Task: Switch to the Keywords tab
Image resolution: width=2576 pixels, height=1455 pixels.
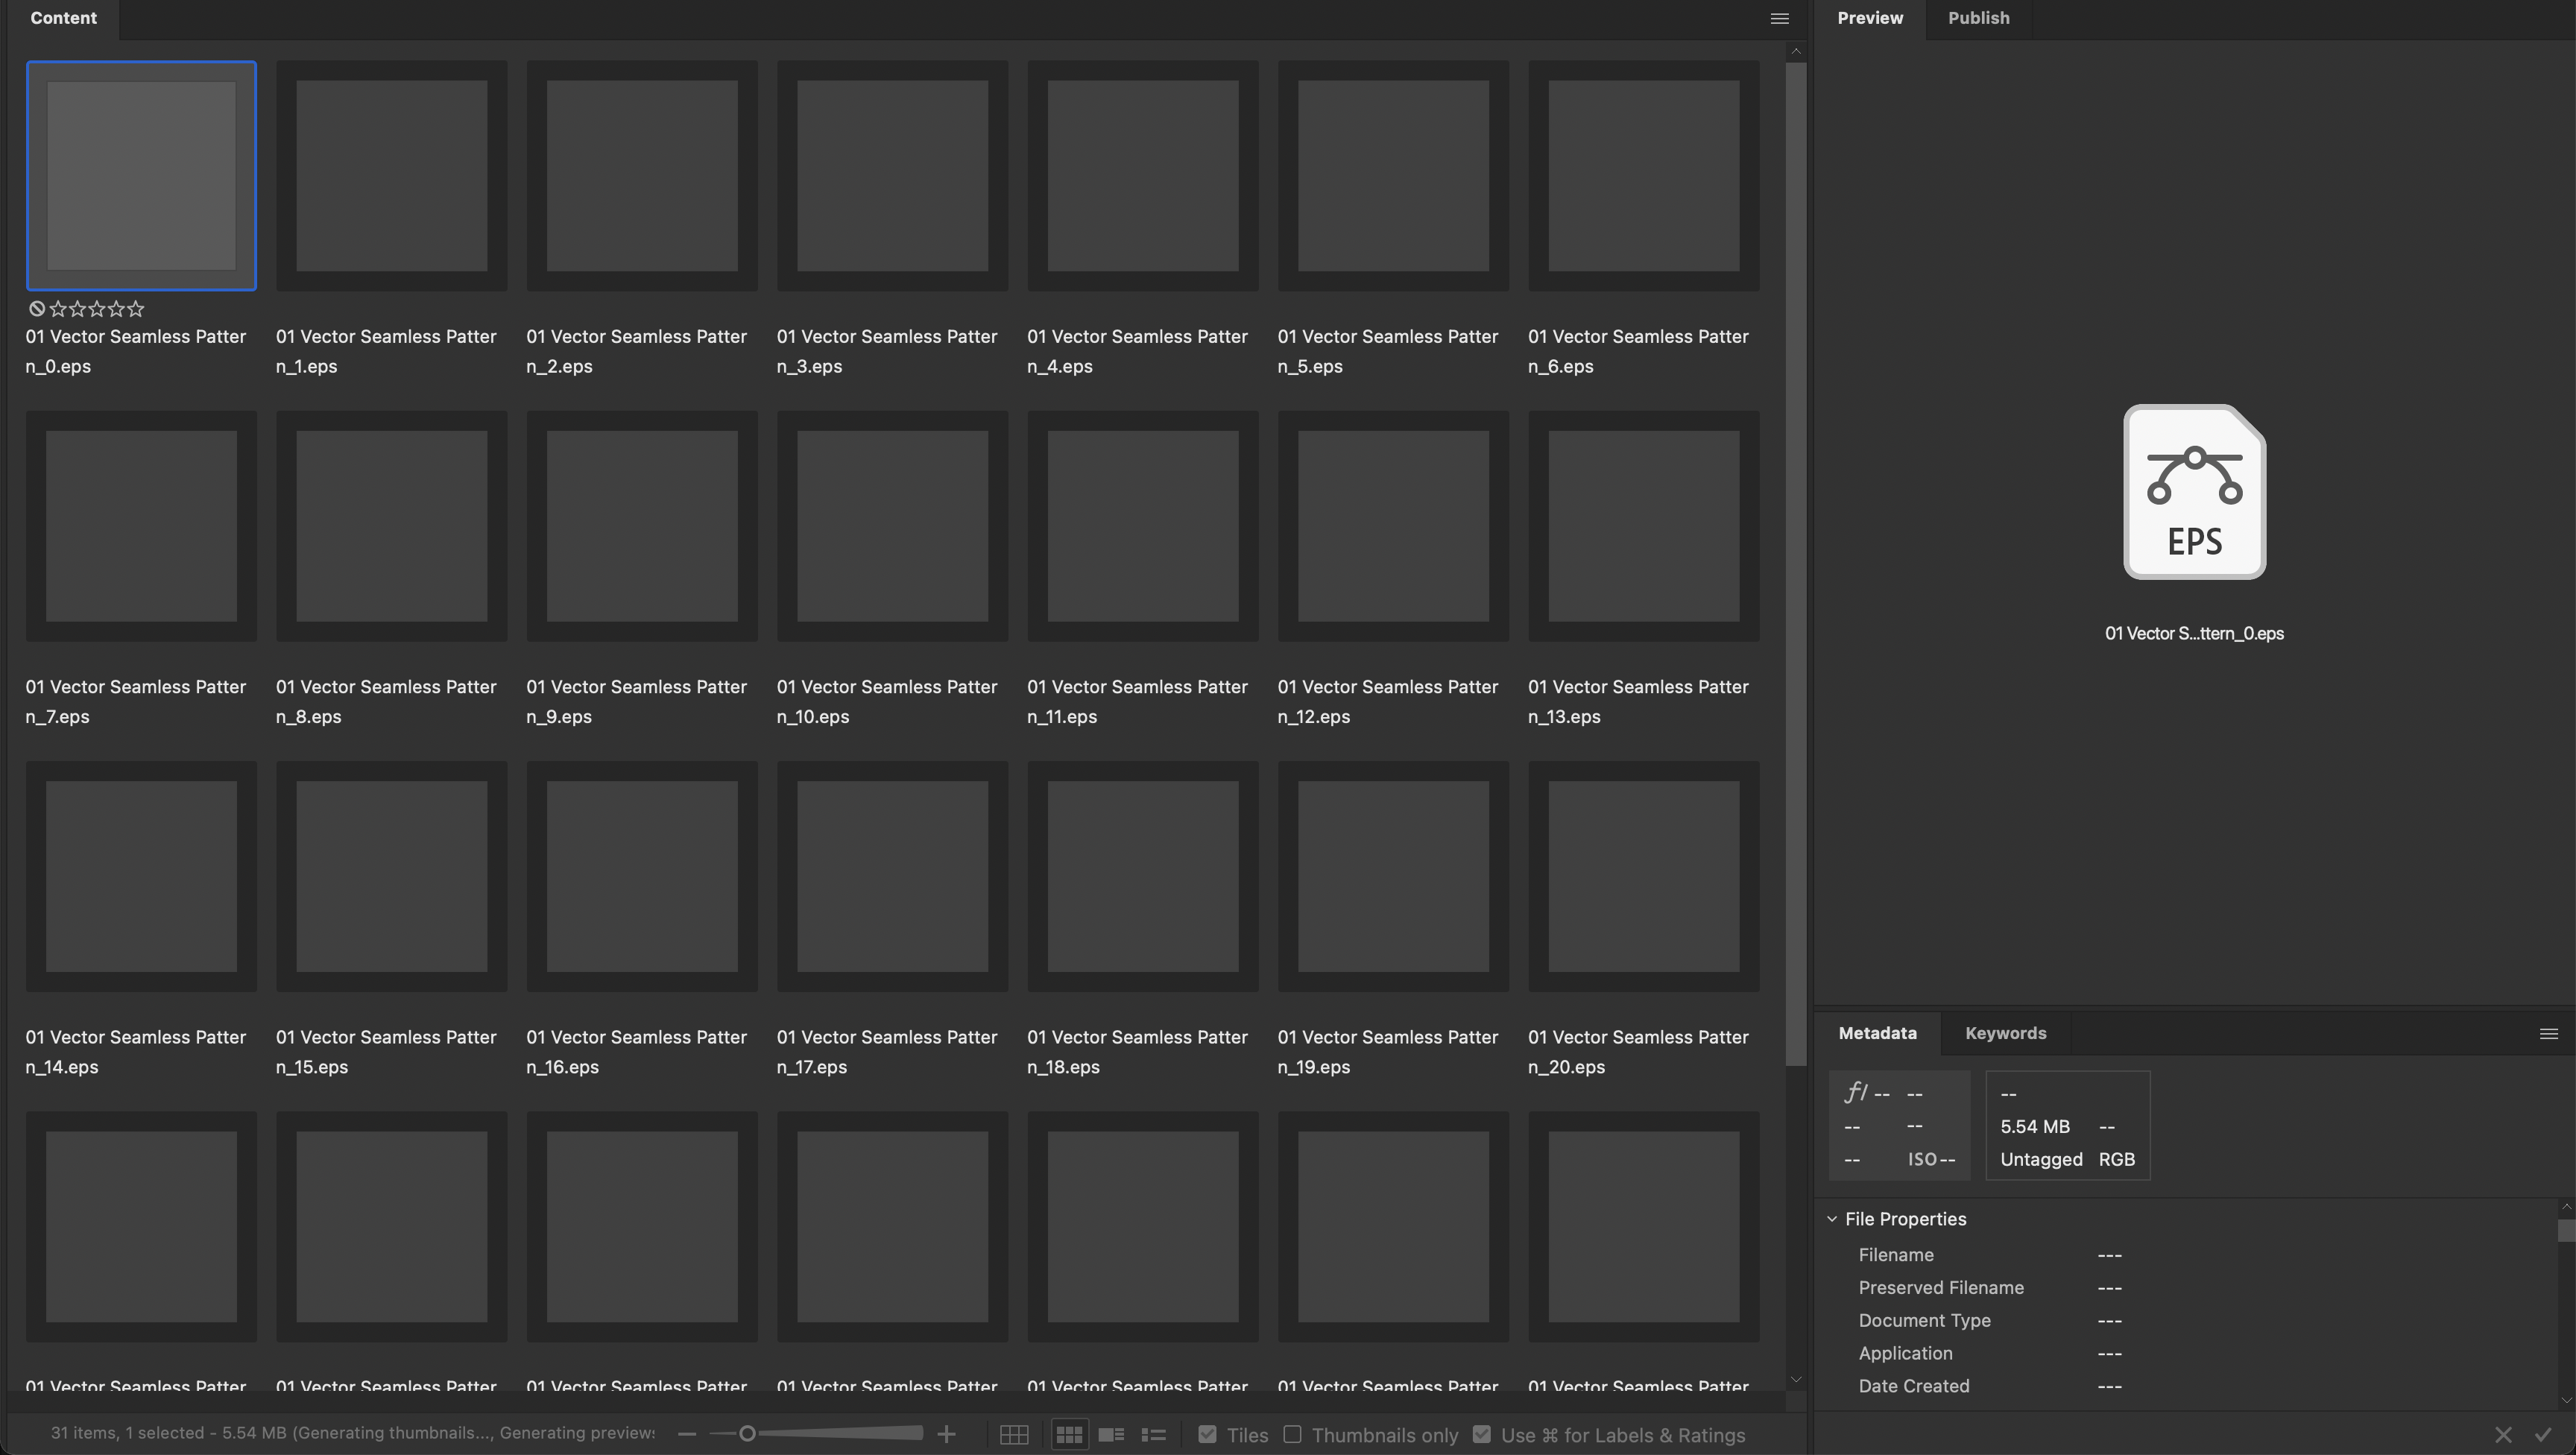Action: coord(2005,1033)
